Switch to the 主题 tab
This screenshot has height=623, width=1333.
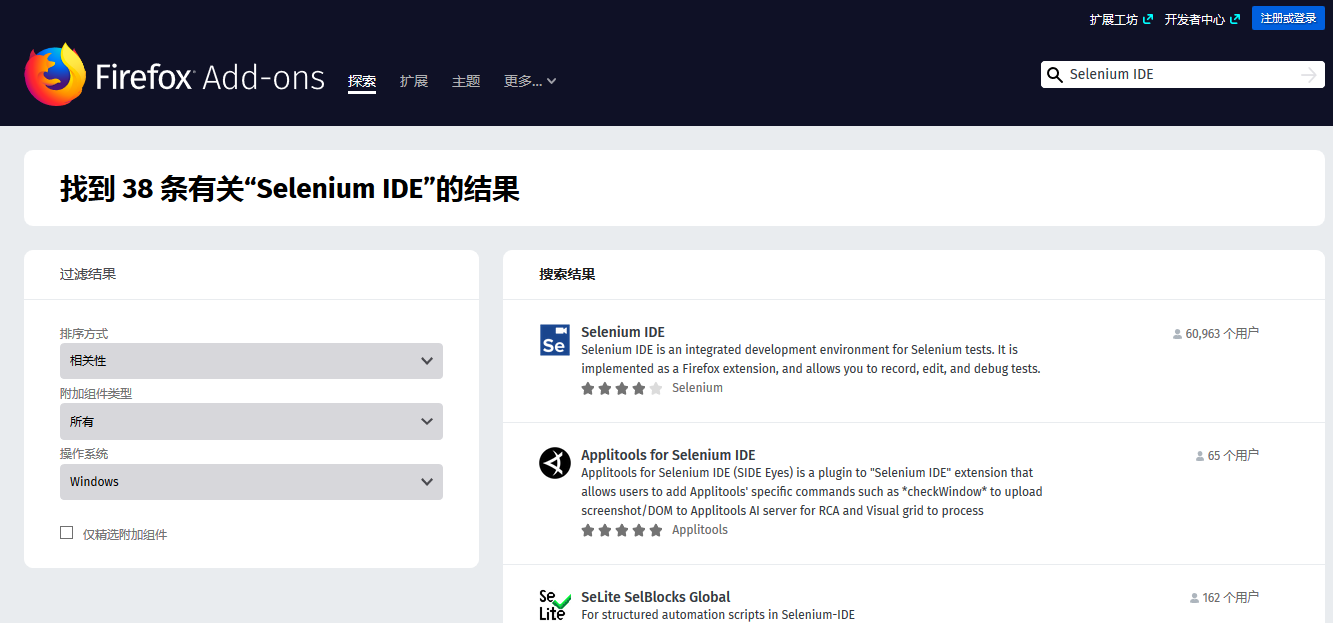tap(466, 81)
